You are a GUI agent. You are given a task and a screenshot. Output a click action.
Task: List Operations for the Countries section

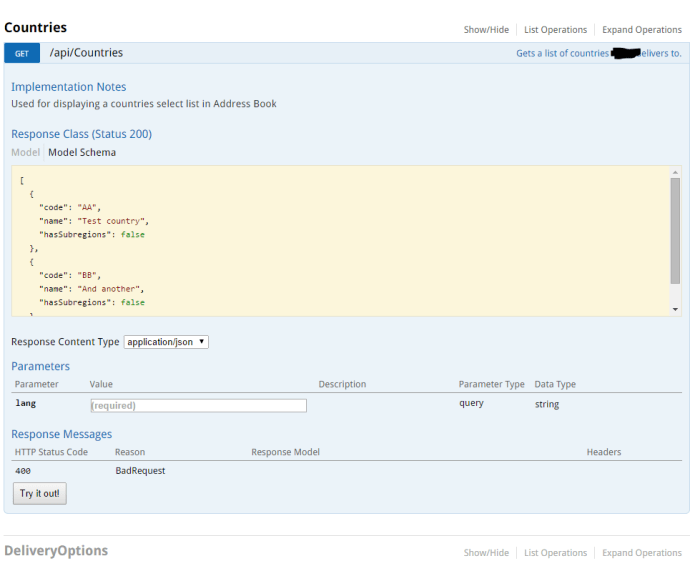point(555,30)
